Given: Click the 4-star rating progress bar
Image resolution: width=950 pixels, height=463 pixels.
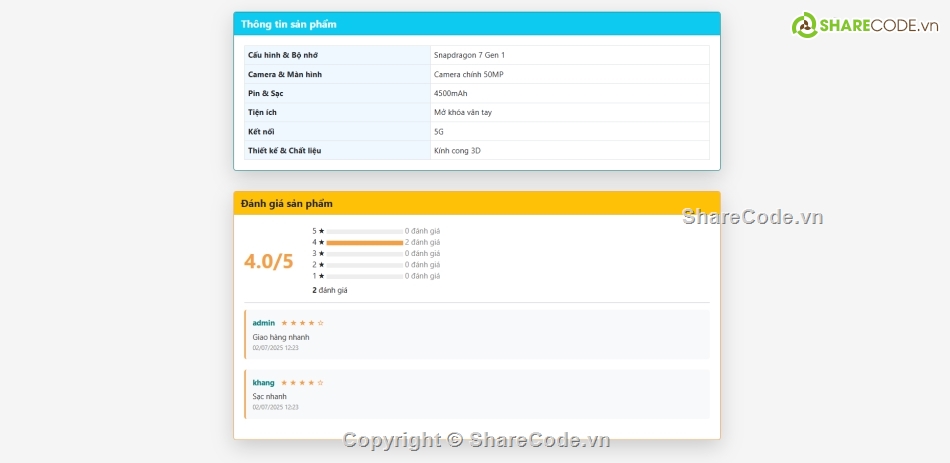Looking at the screenshot, I should click(365, 242).
